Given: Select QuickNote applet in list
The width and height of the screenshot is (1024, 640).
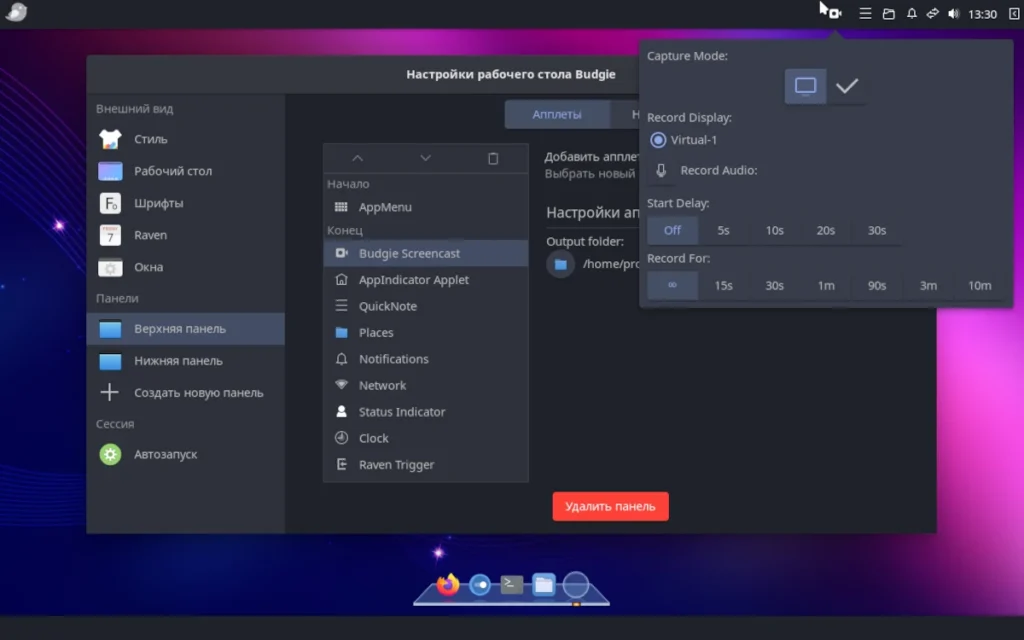Looking at the screenshot, I should click(426, 306).
